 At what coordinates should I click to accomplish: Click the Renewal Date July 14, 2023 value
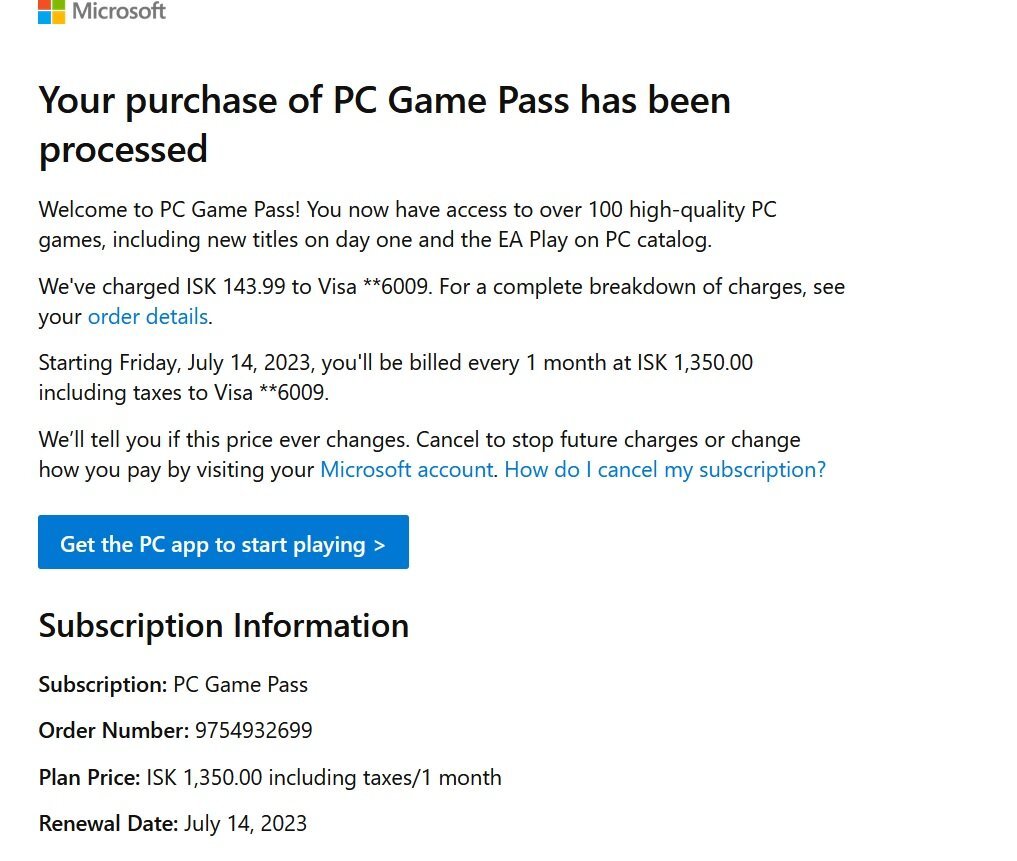[x=245, y=824]
